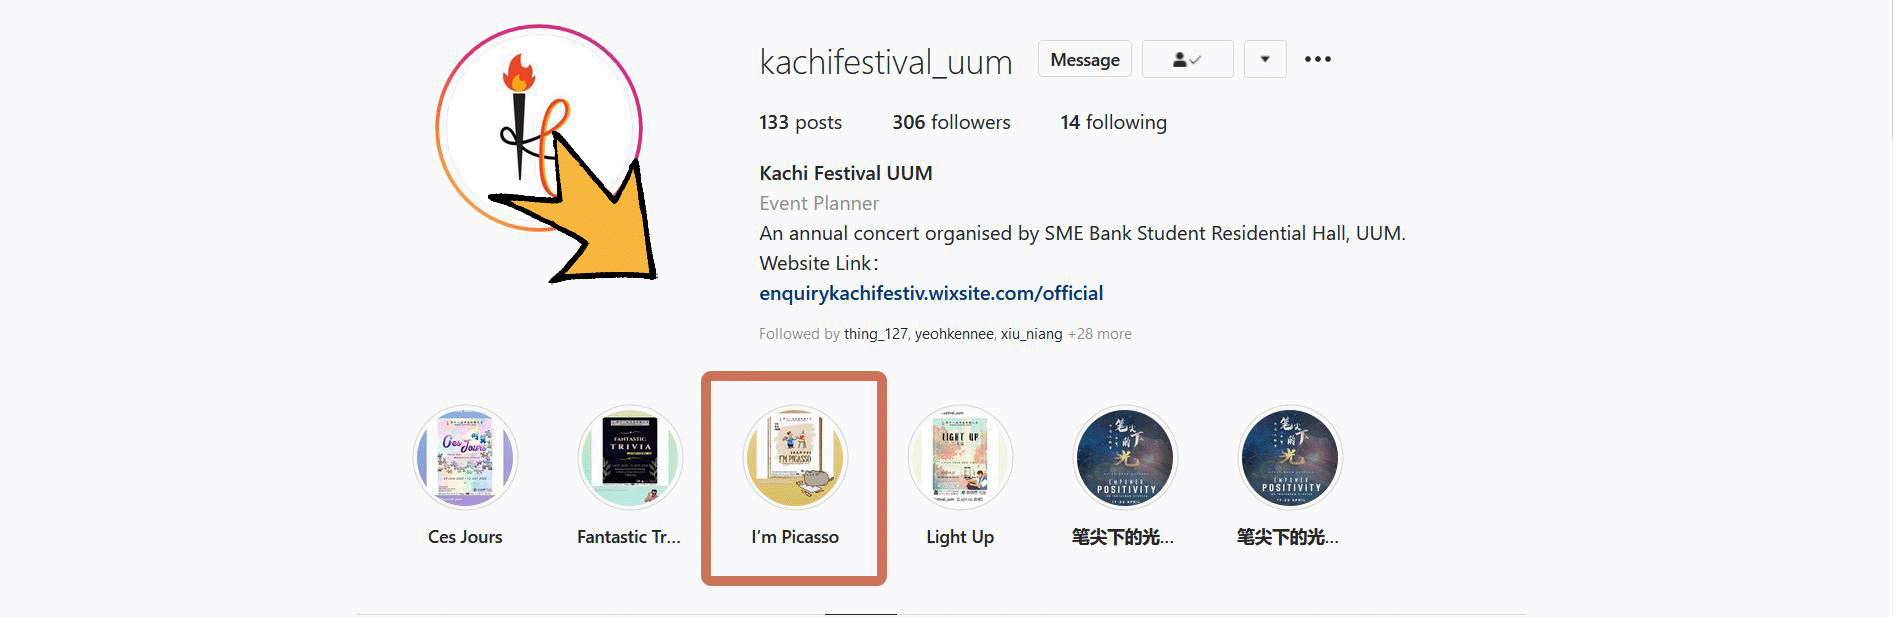View the 306 followers list
This screenshot has width=1893, height=617.
(x=951, y=122)
